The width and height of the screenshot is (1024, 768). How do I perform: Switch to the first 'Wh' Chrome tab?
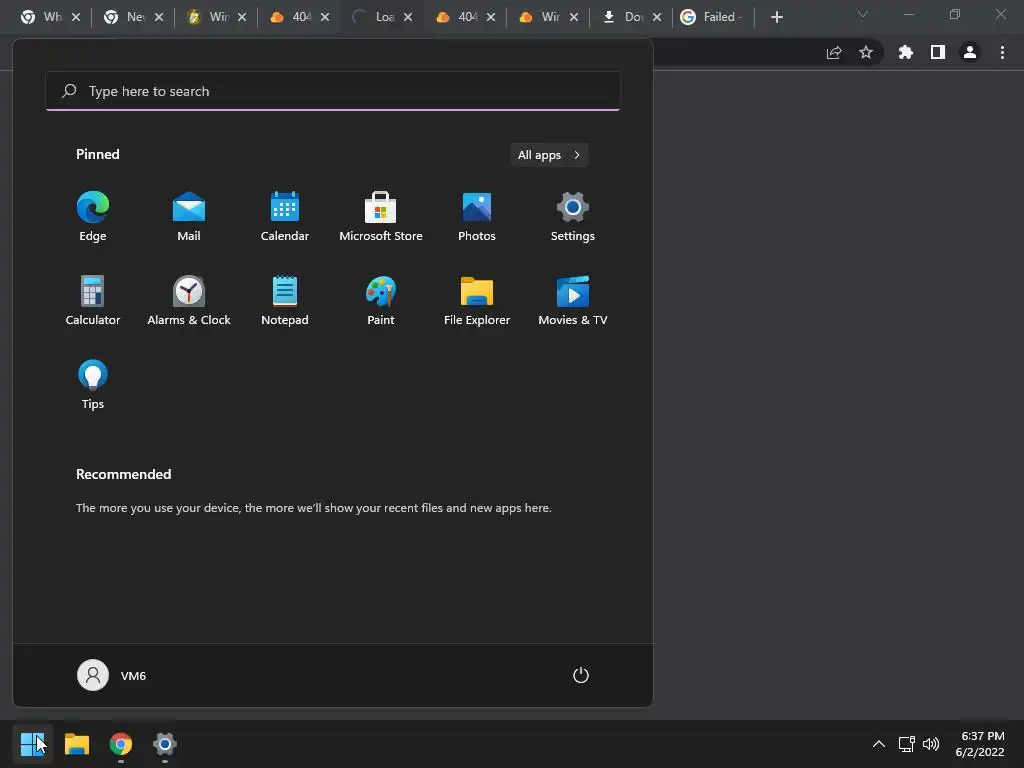tap(42, 17)
